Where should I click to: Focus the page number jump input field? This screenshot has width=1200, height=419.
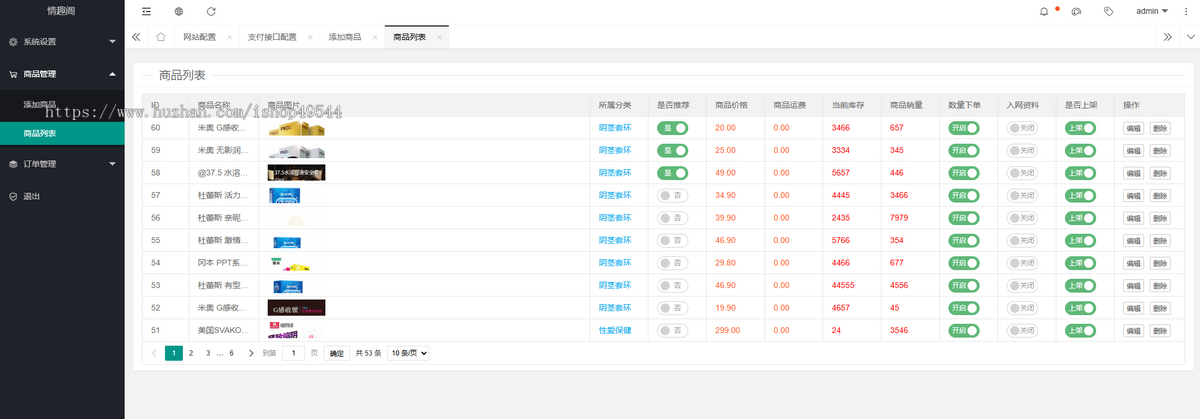pos(293,353)
